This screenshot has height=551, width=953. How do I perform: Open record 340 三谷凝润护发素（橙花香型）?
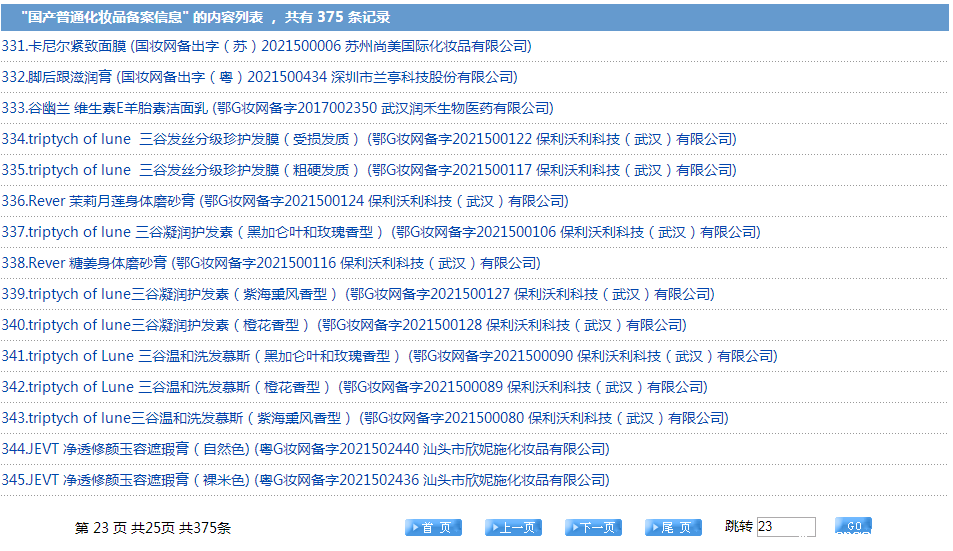[x=344, y=325]
